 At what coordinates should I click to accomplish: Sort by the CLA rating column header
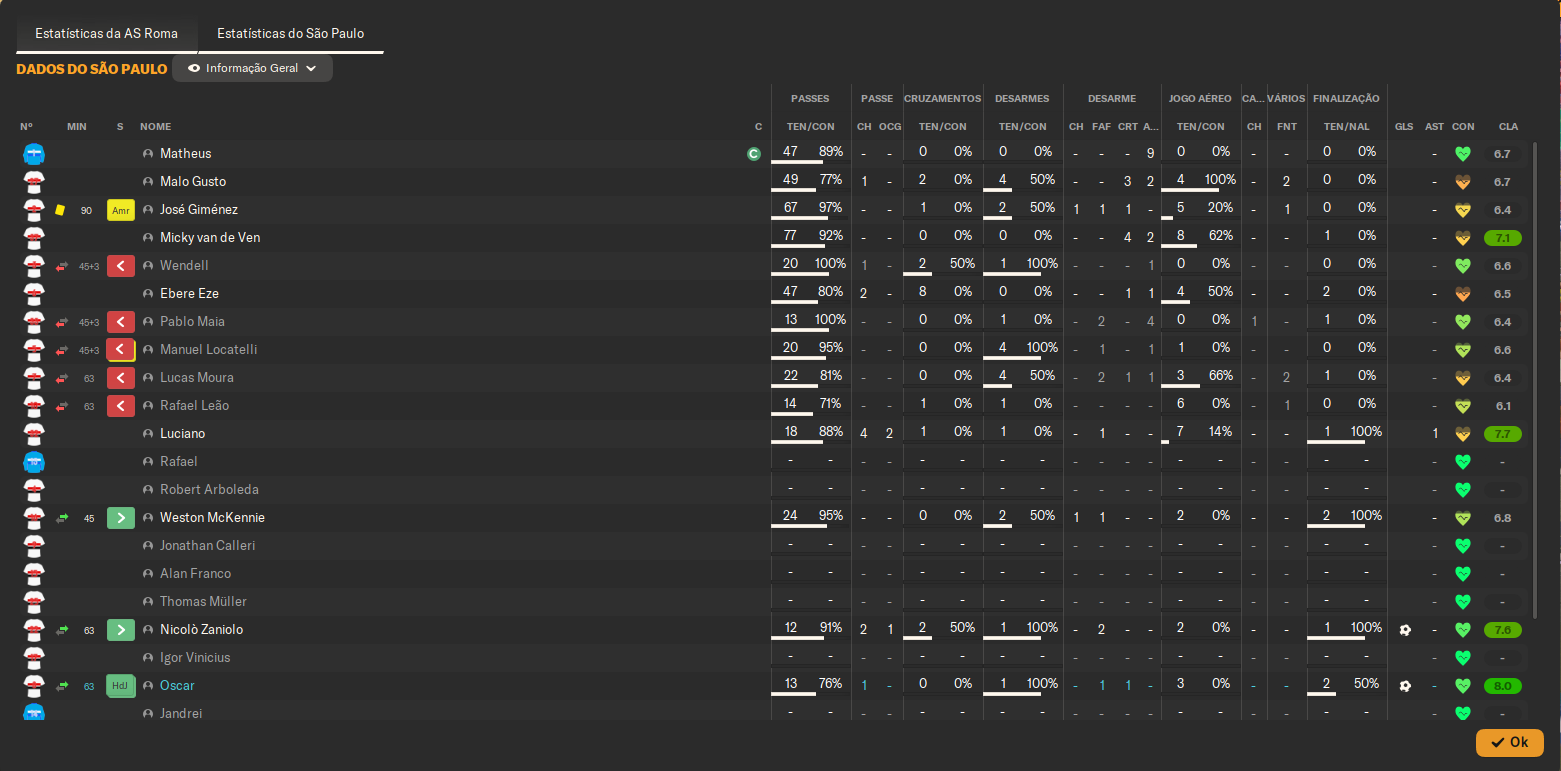tap(1508, 127)
